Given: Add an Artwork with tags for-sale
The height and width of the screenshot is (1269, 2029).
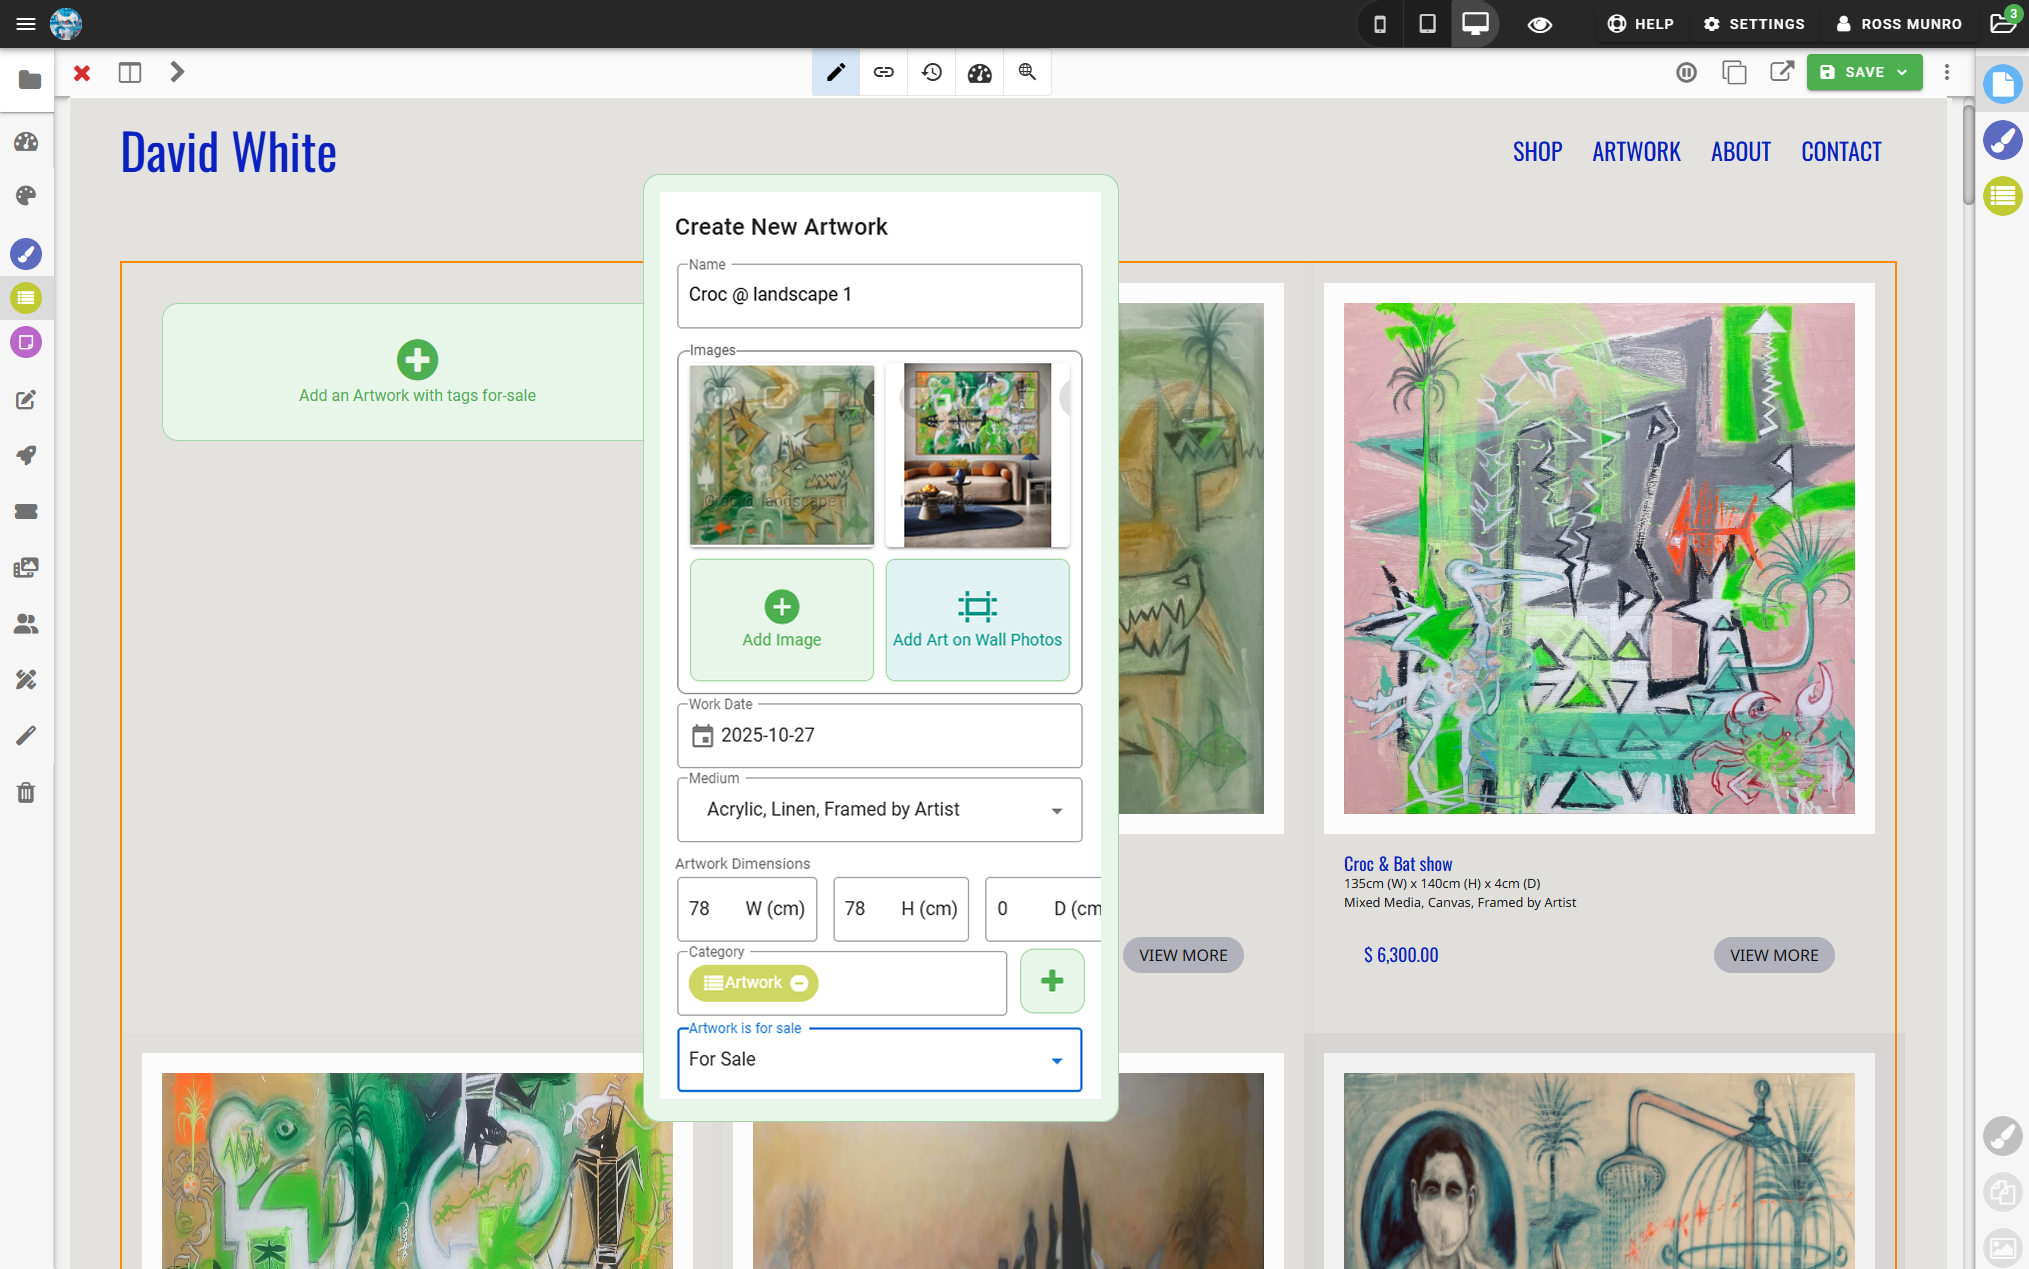Looking at the screenshot, I should [x=417, y=372].
